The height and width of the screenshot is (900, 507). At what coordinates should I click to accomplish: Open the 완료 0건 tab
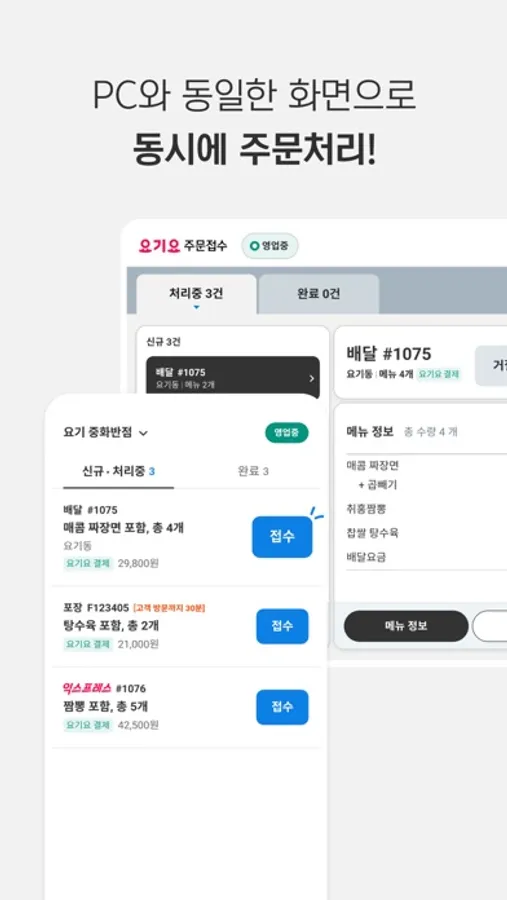pos(319,294)
